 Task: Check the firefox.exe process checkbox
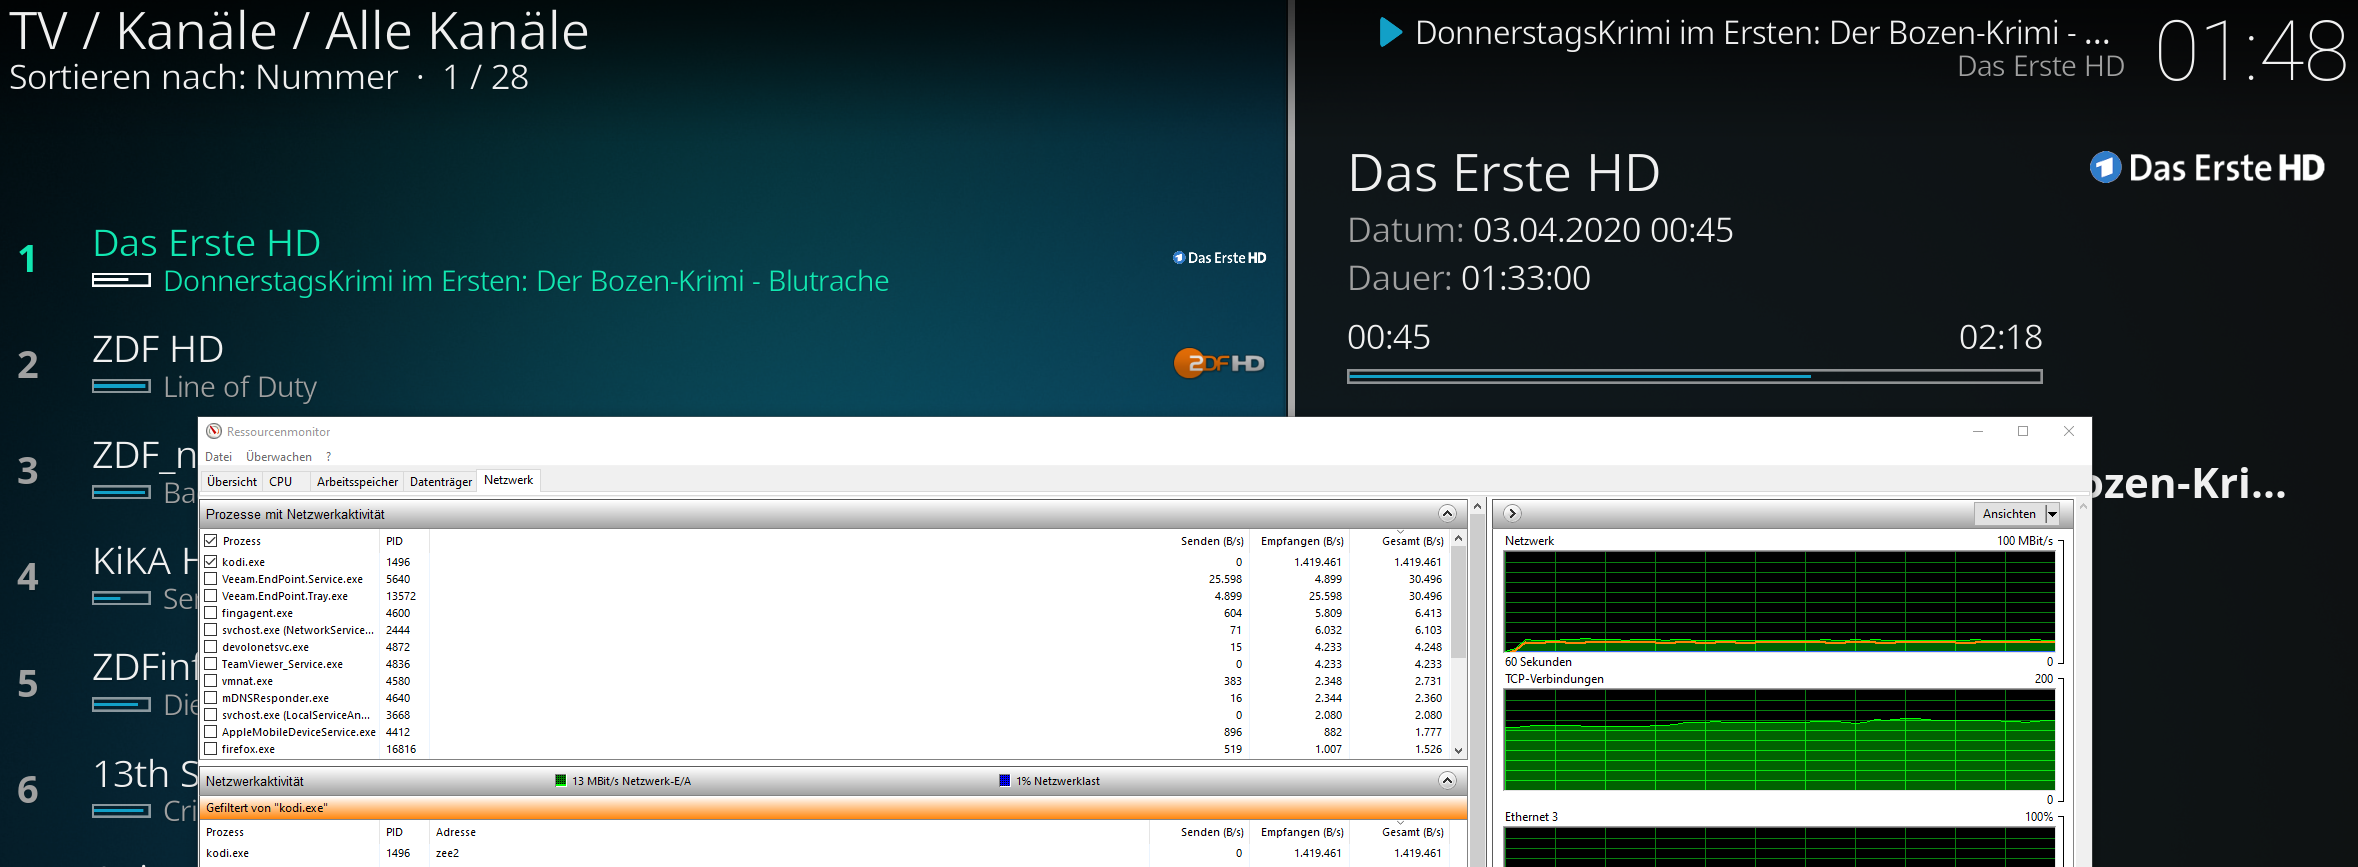tap(211, 749)
